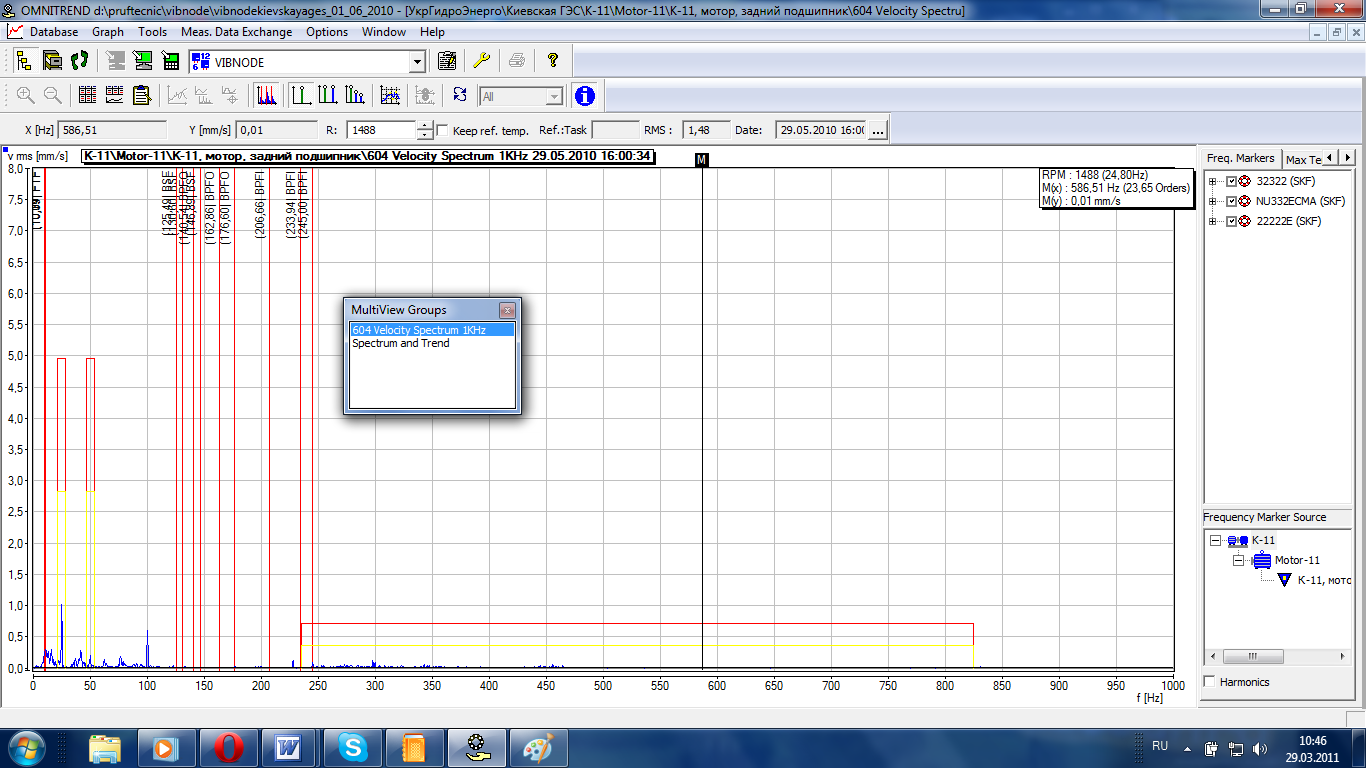The height and width of the screenshot is (768, 1366).
Task: Click the green footprints route icon
Action: 79,61
